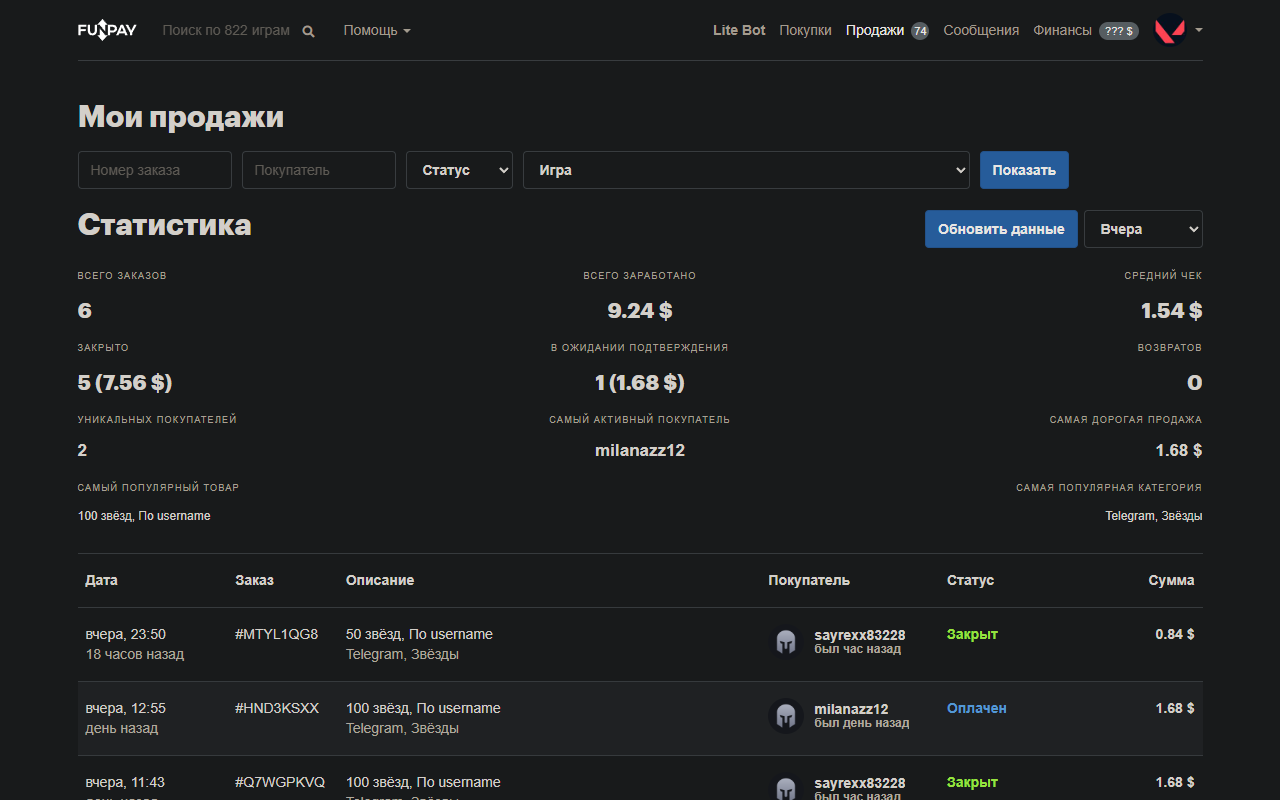This screenshot has width=1280, height=800.
Task: Click the description '50 звёзд, По username'
Action: 419,634
